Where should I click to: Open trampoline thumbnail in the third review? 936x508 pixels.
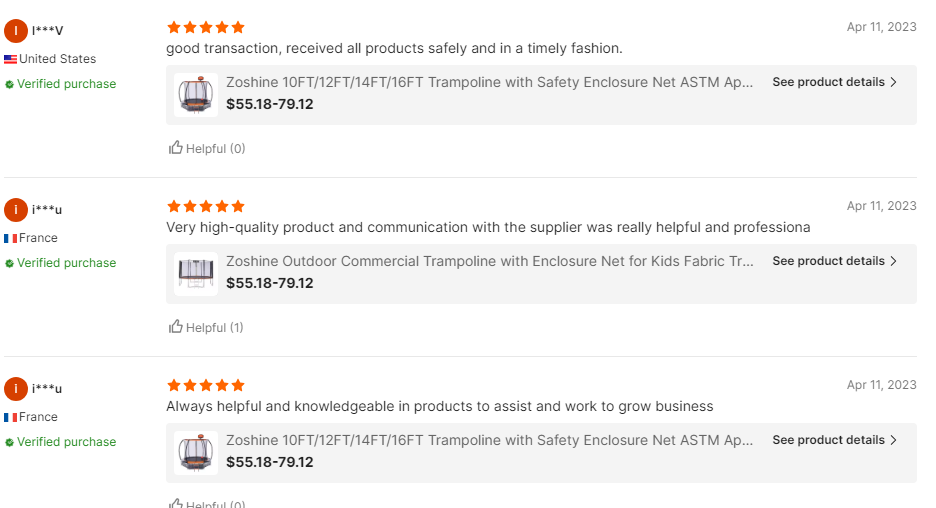tap(196, 453)
